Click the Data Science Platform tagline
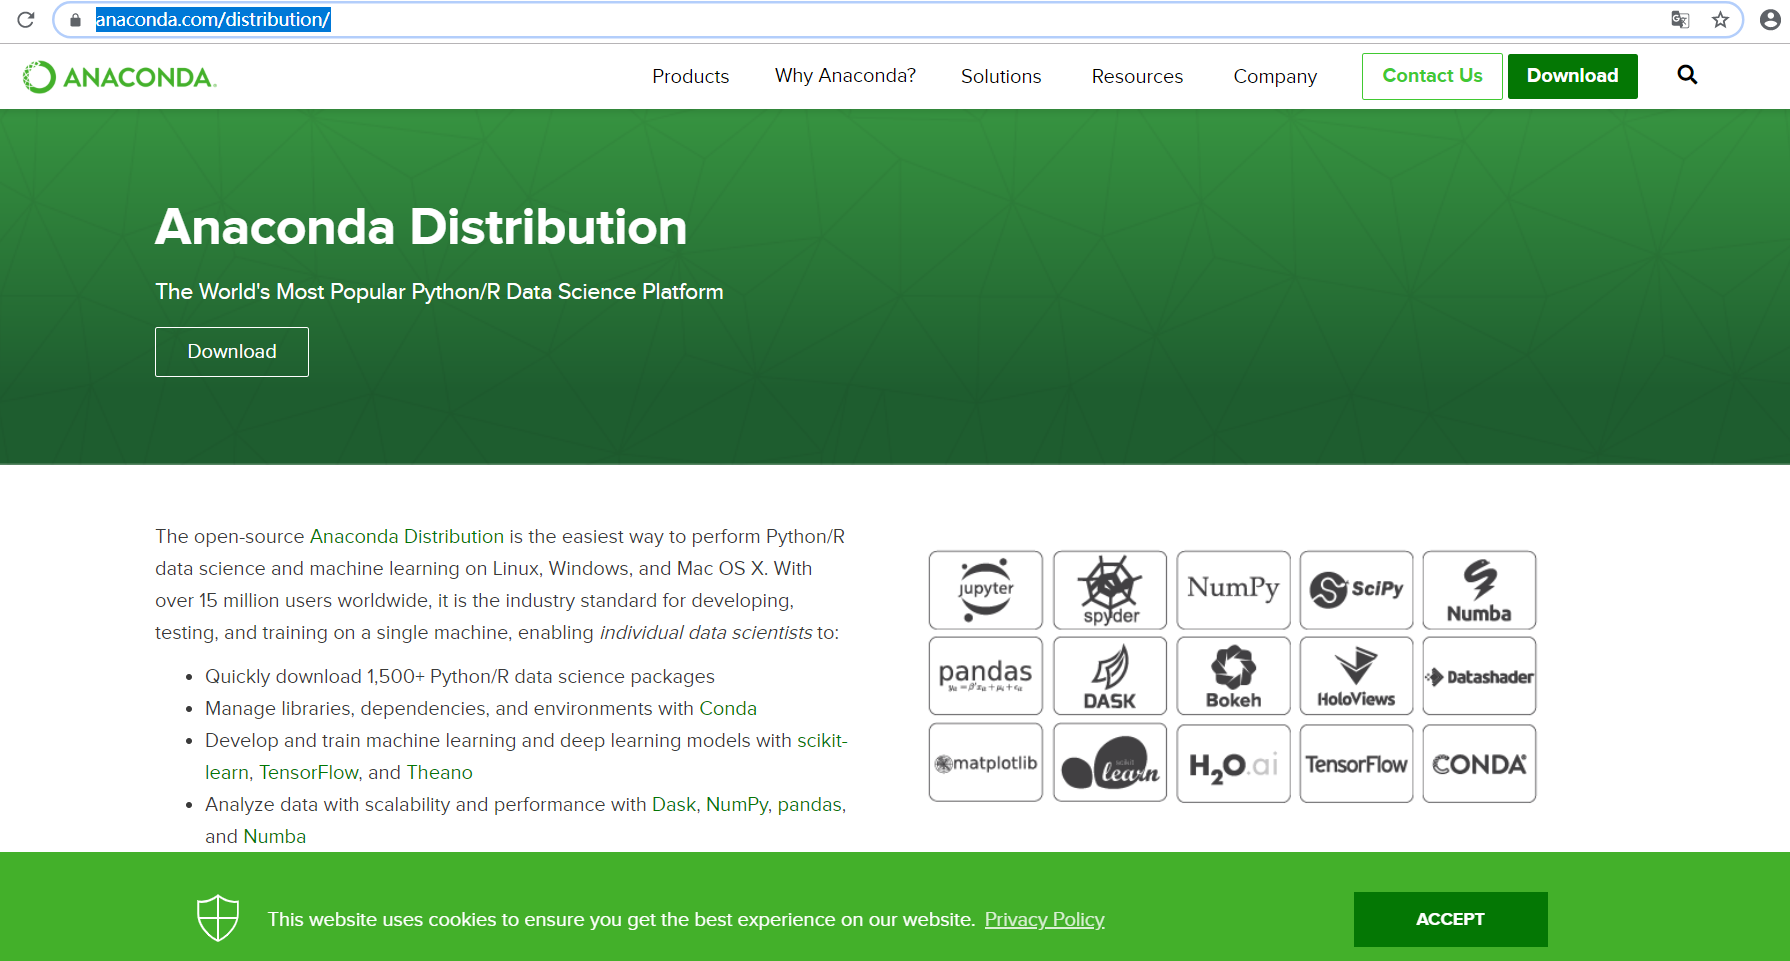Screen dimensions: 1790x961 (439, 292)
